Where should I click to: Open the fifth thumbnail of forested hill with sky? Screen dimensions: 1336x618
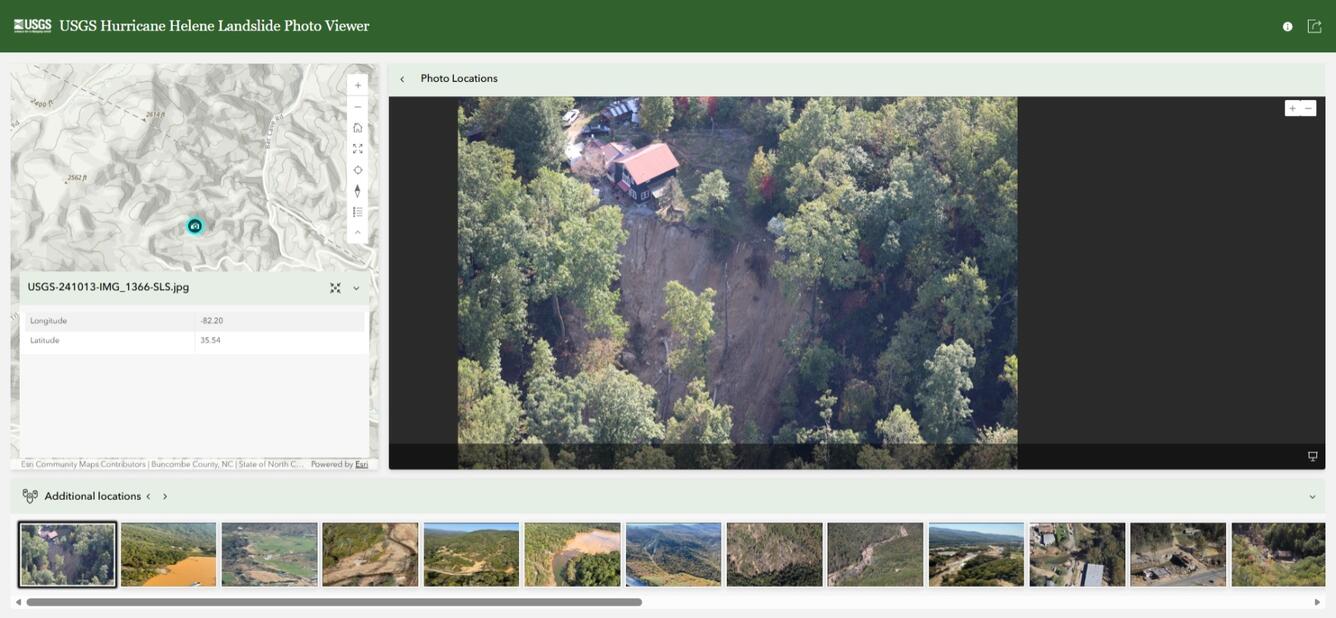472,554
